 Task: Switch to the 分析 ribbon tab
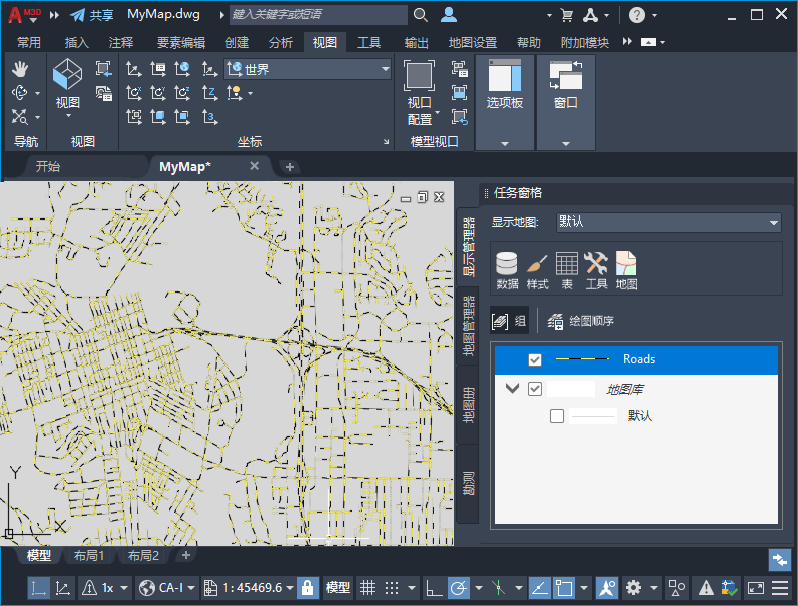pyautogui.click(x=281, y=43)
